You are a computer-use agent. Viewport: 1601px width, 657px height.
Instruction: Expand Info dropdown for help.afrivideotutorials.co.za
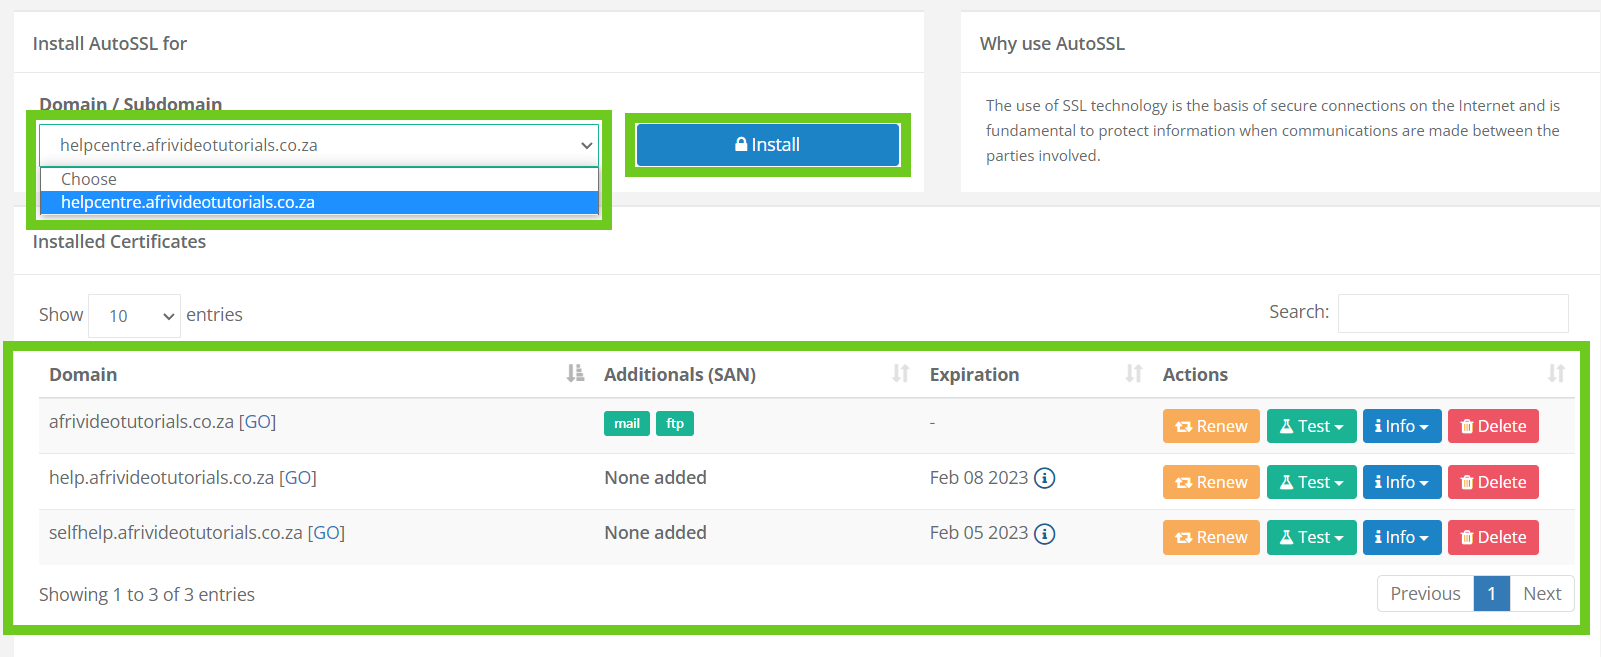[1401, 482]
